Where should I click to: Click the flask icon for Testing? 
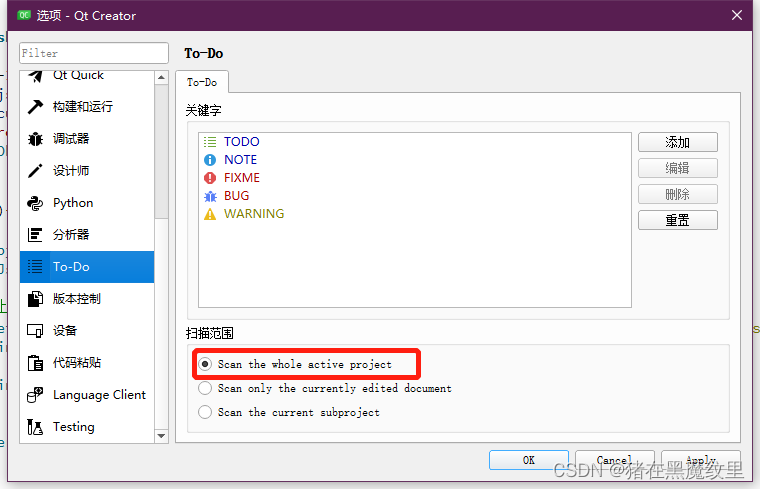(35, 427)
